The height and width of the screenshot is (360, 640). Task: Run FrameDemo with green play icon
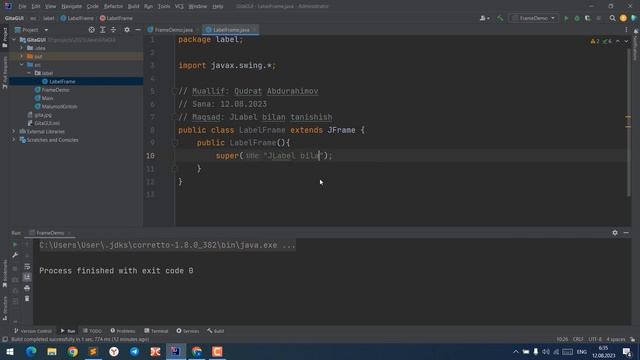pyautogui.click(x=566, y=18)
